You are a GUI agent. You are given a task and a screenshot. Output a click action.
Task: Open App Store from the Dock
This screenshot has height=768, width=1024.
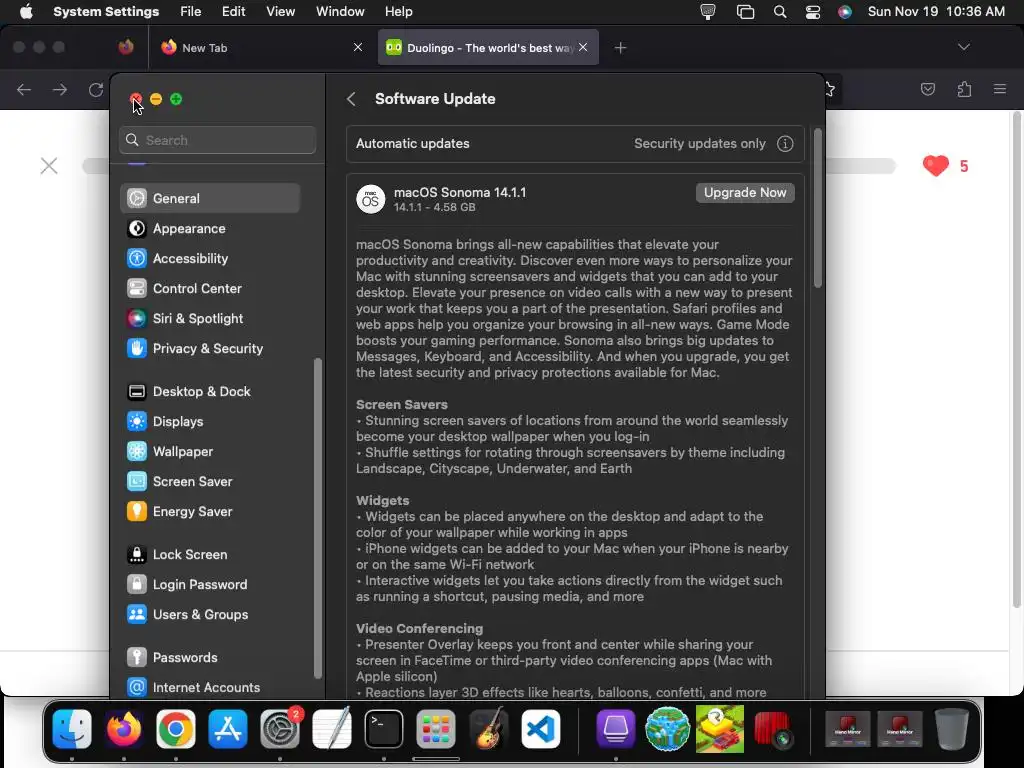coord(228,729)
